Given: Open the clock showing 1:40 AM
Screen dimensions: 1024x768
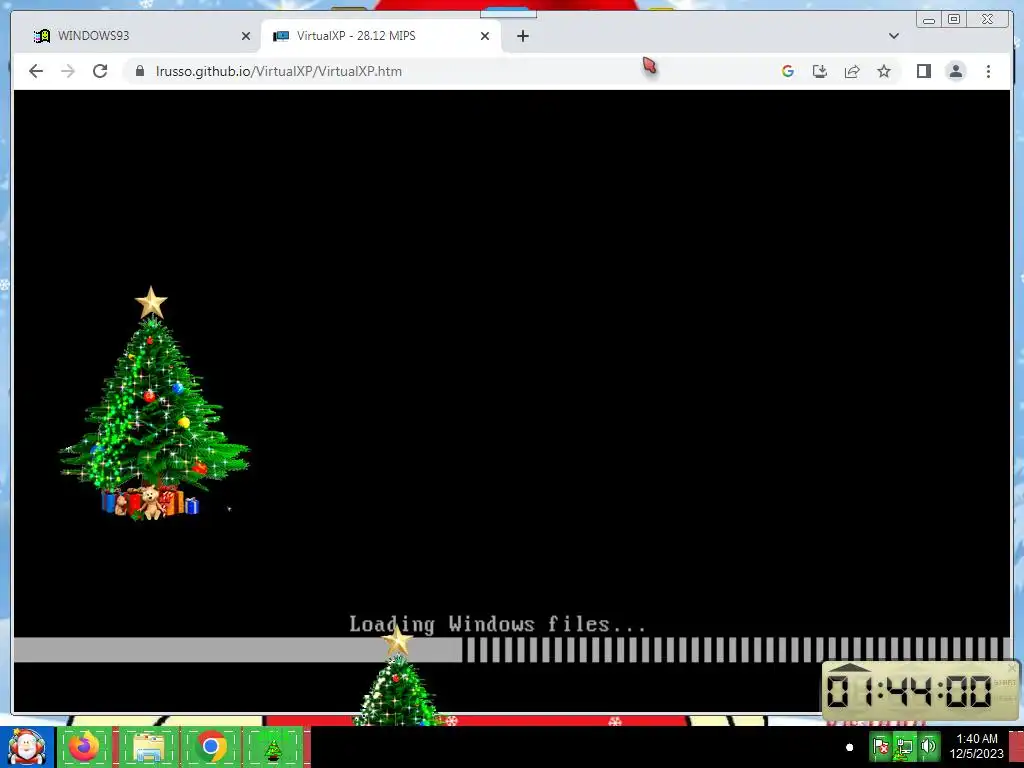Looking at the screenshot, I should [976, 746].
